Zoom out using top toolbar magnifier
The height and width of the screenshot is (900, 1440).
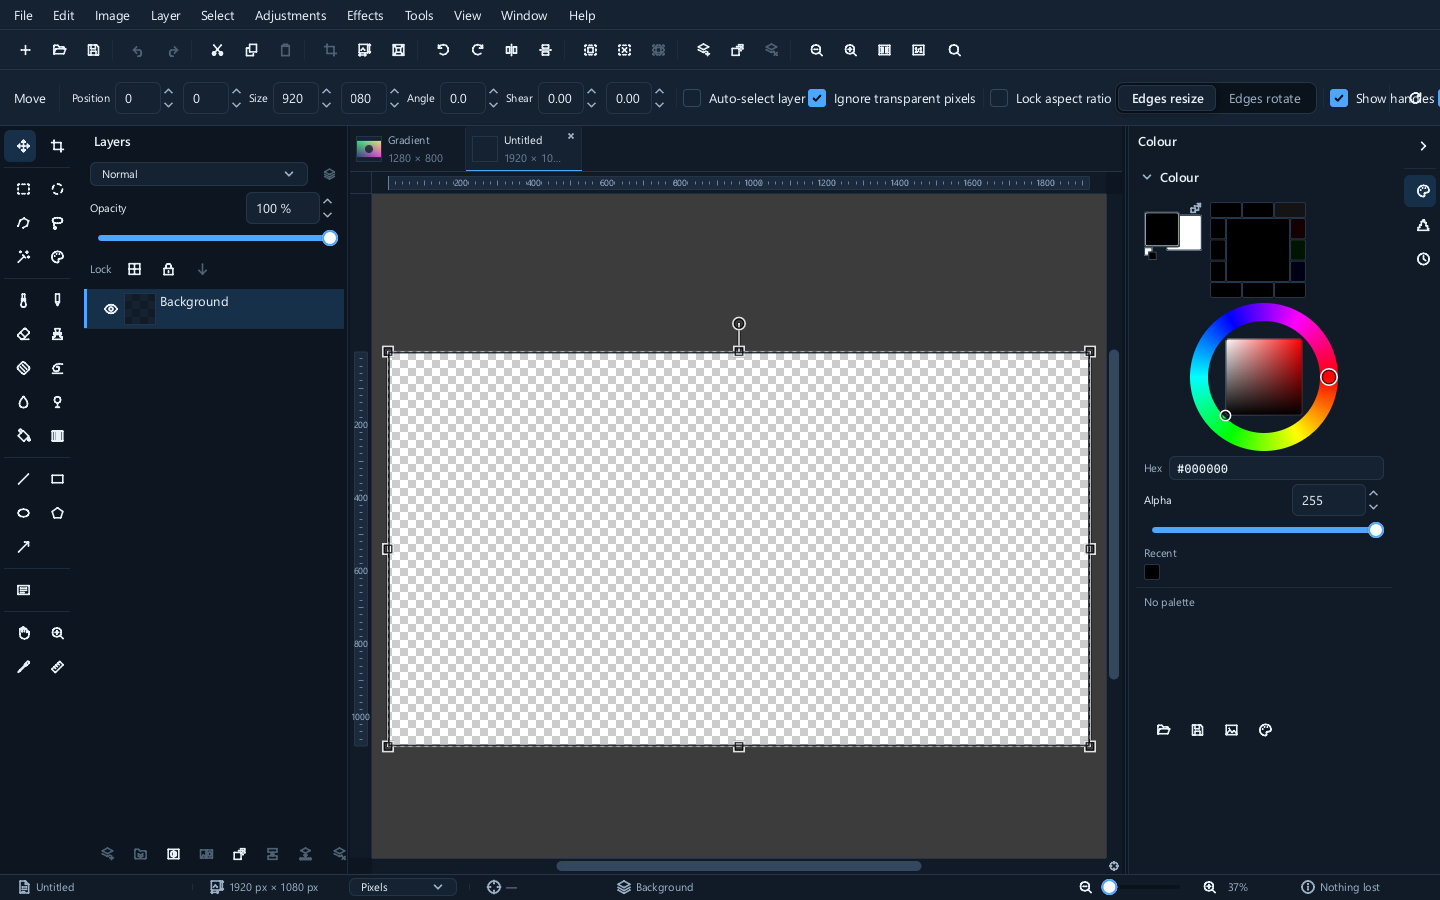816,50
